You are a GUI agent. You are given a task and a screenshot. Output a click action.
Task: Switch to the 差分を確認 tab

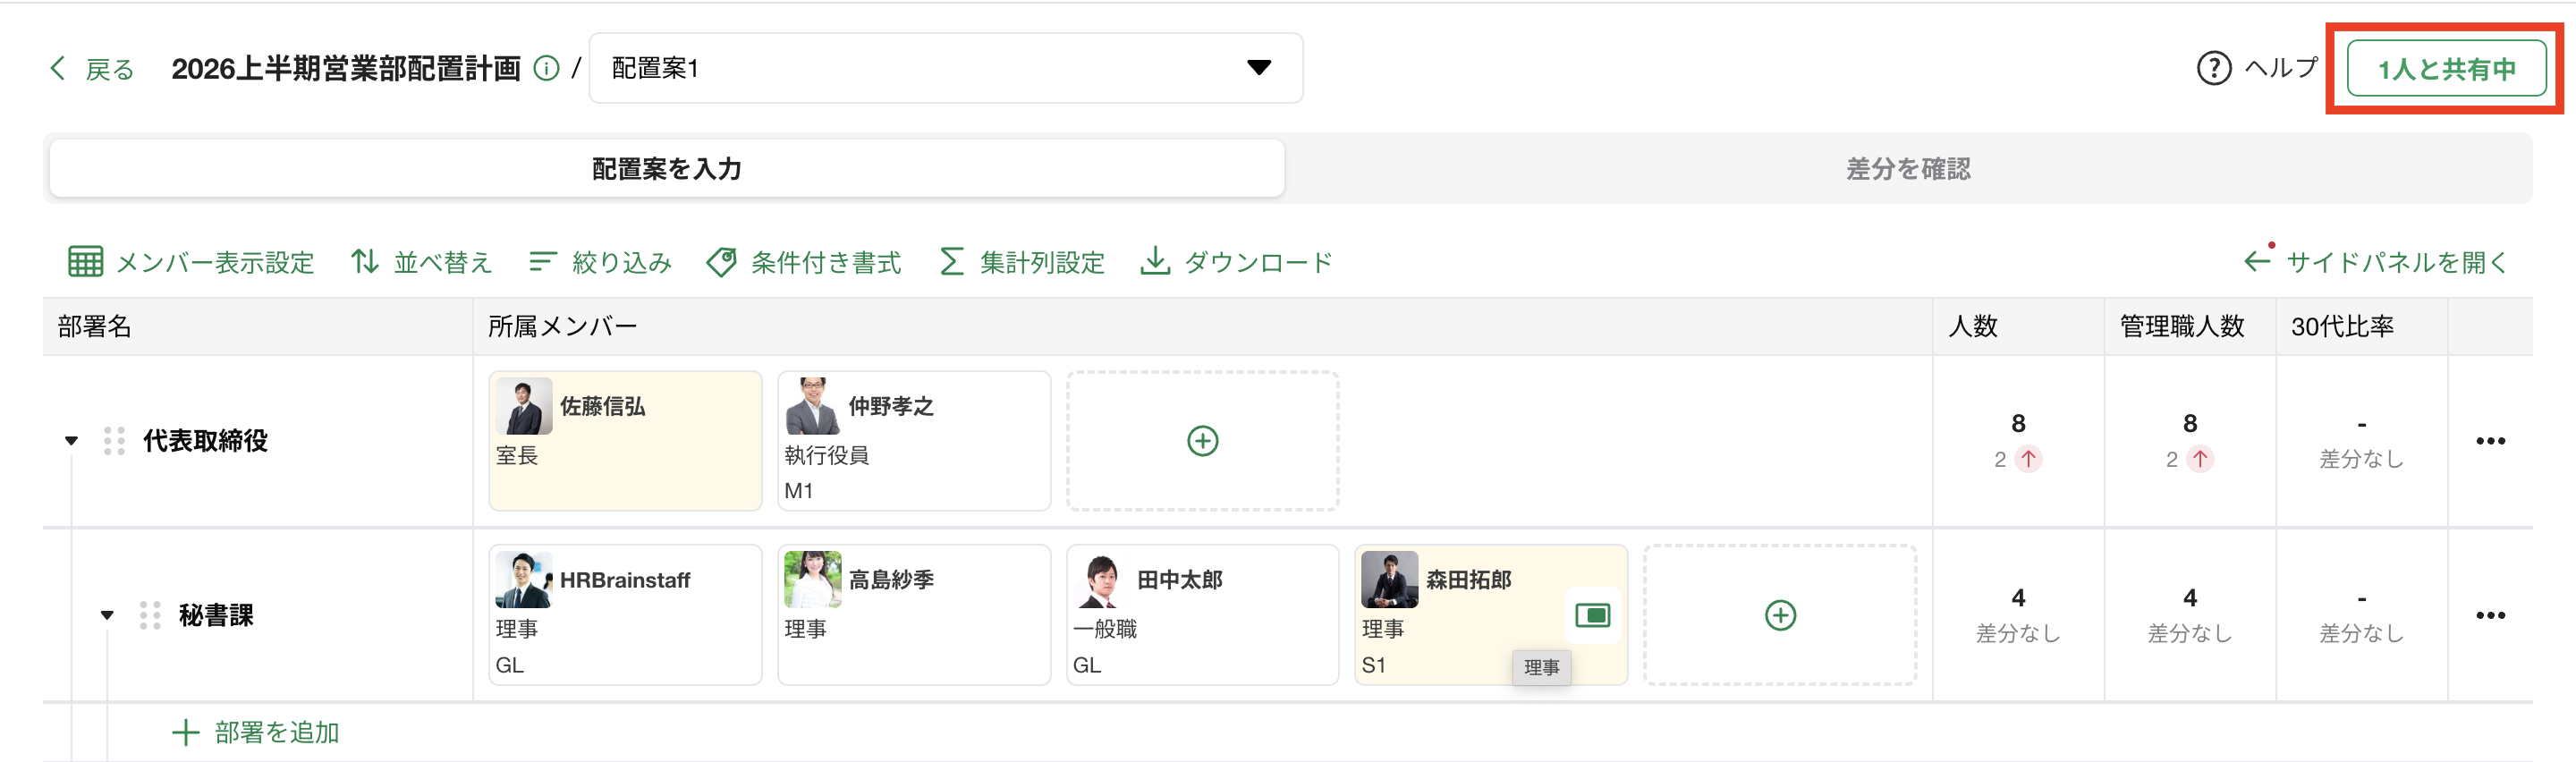coord(1907,169)
